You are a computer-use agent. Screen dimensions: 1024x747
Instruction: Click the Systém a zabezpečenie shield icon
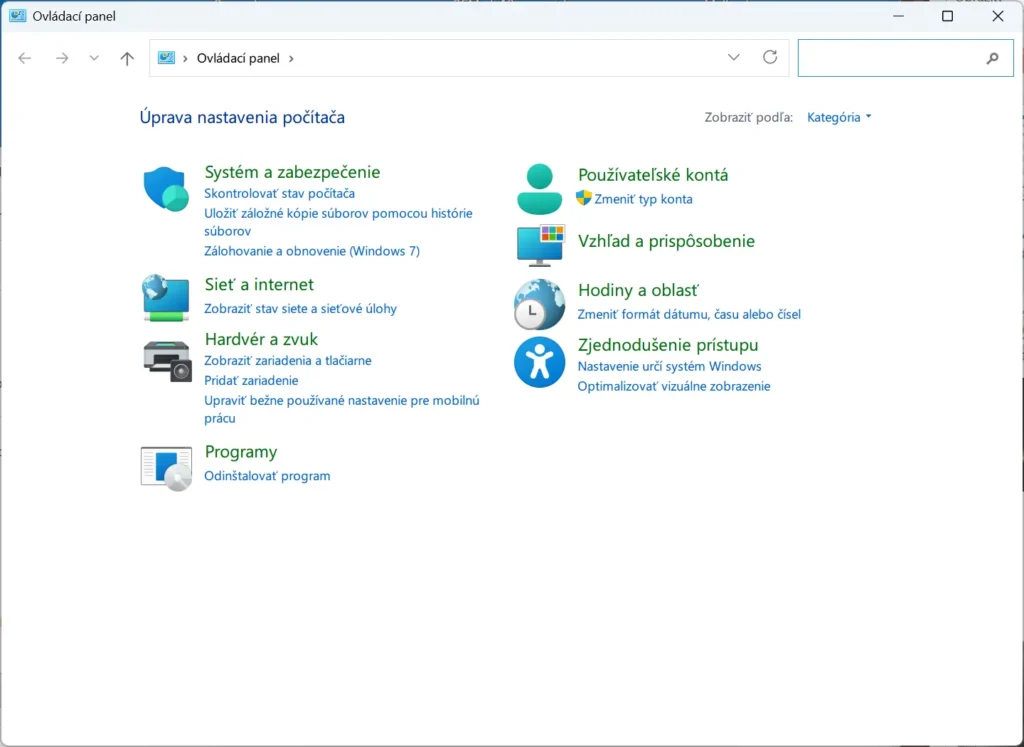pos(165,187)
